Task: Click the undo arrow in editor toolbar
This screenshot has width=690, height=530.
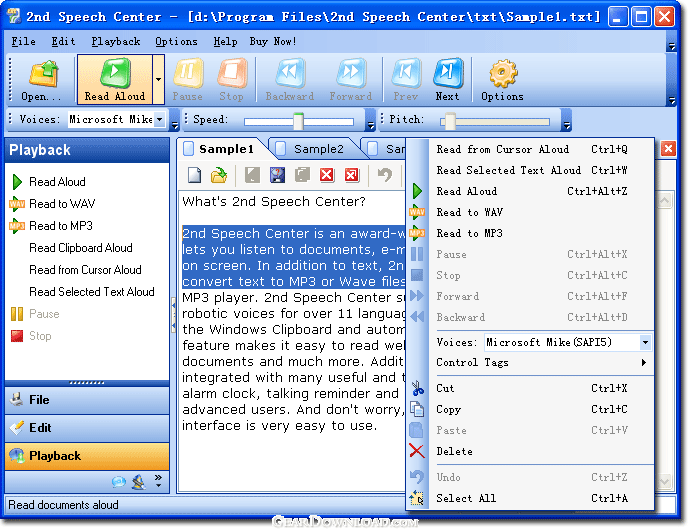Action: 385,175
